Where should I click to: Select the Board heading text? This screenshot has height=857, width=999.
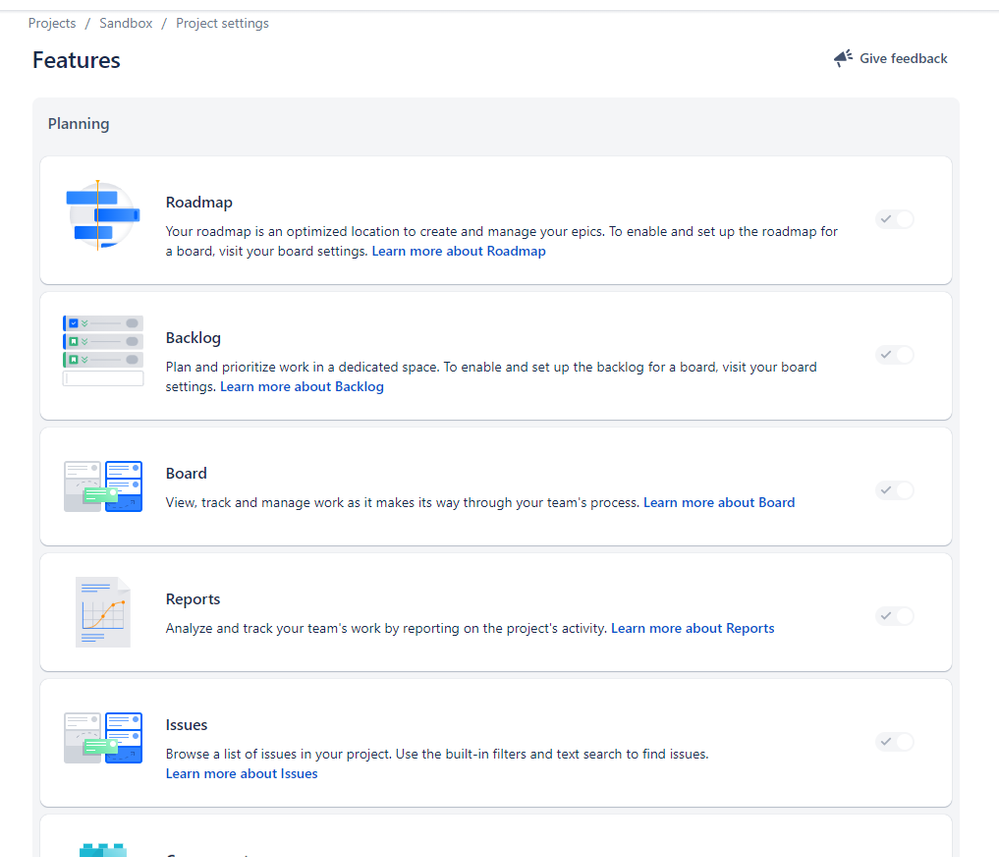[x=186, y=473]
